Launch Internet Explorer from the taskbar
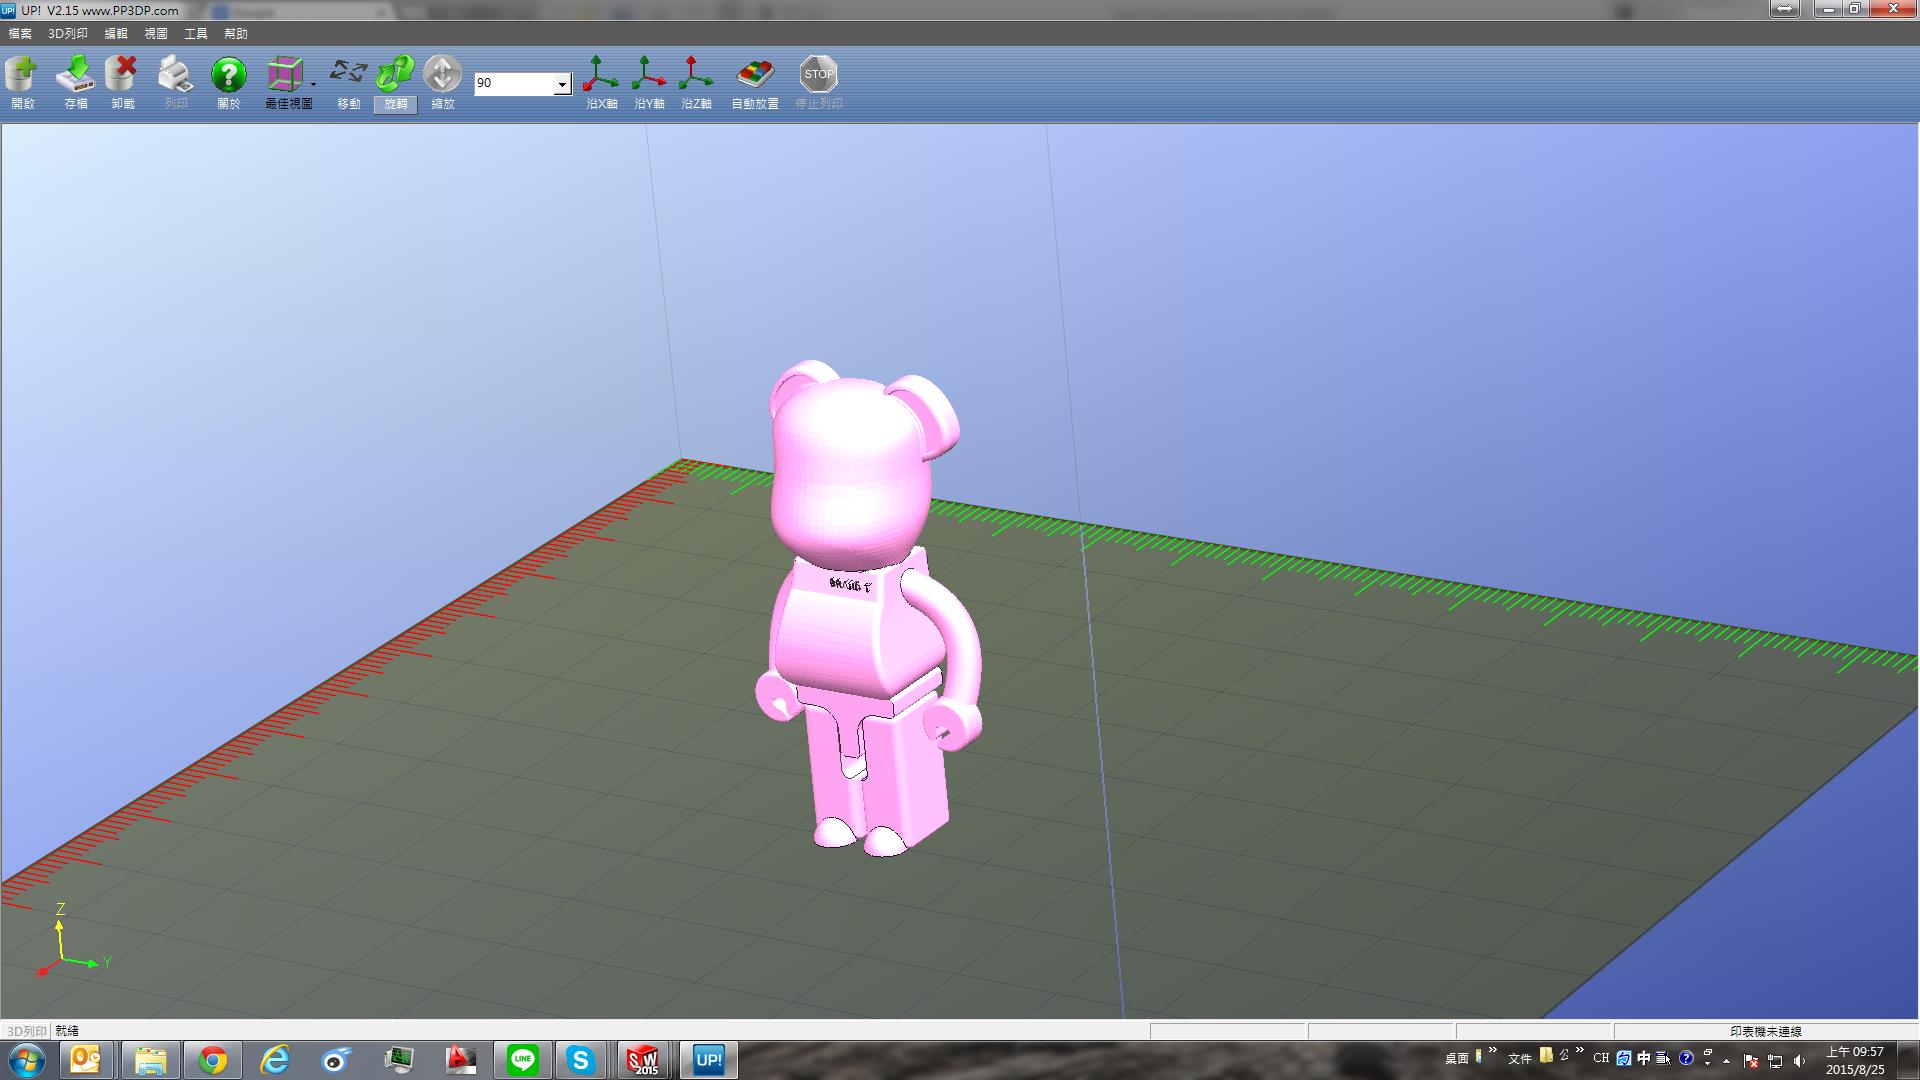 point(274,1060)
